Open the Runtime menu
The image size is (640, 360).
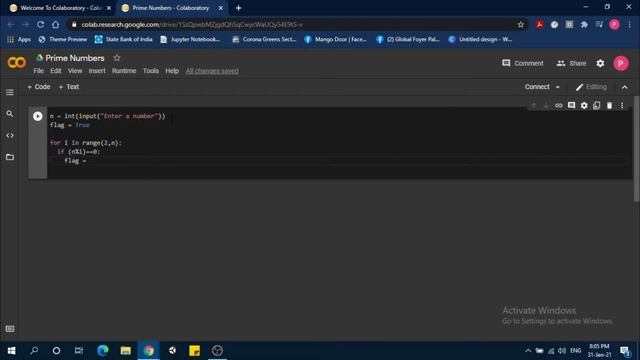click(124, 71)
